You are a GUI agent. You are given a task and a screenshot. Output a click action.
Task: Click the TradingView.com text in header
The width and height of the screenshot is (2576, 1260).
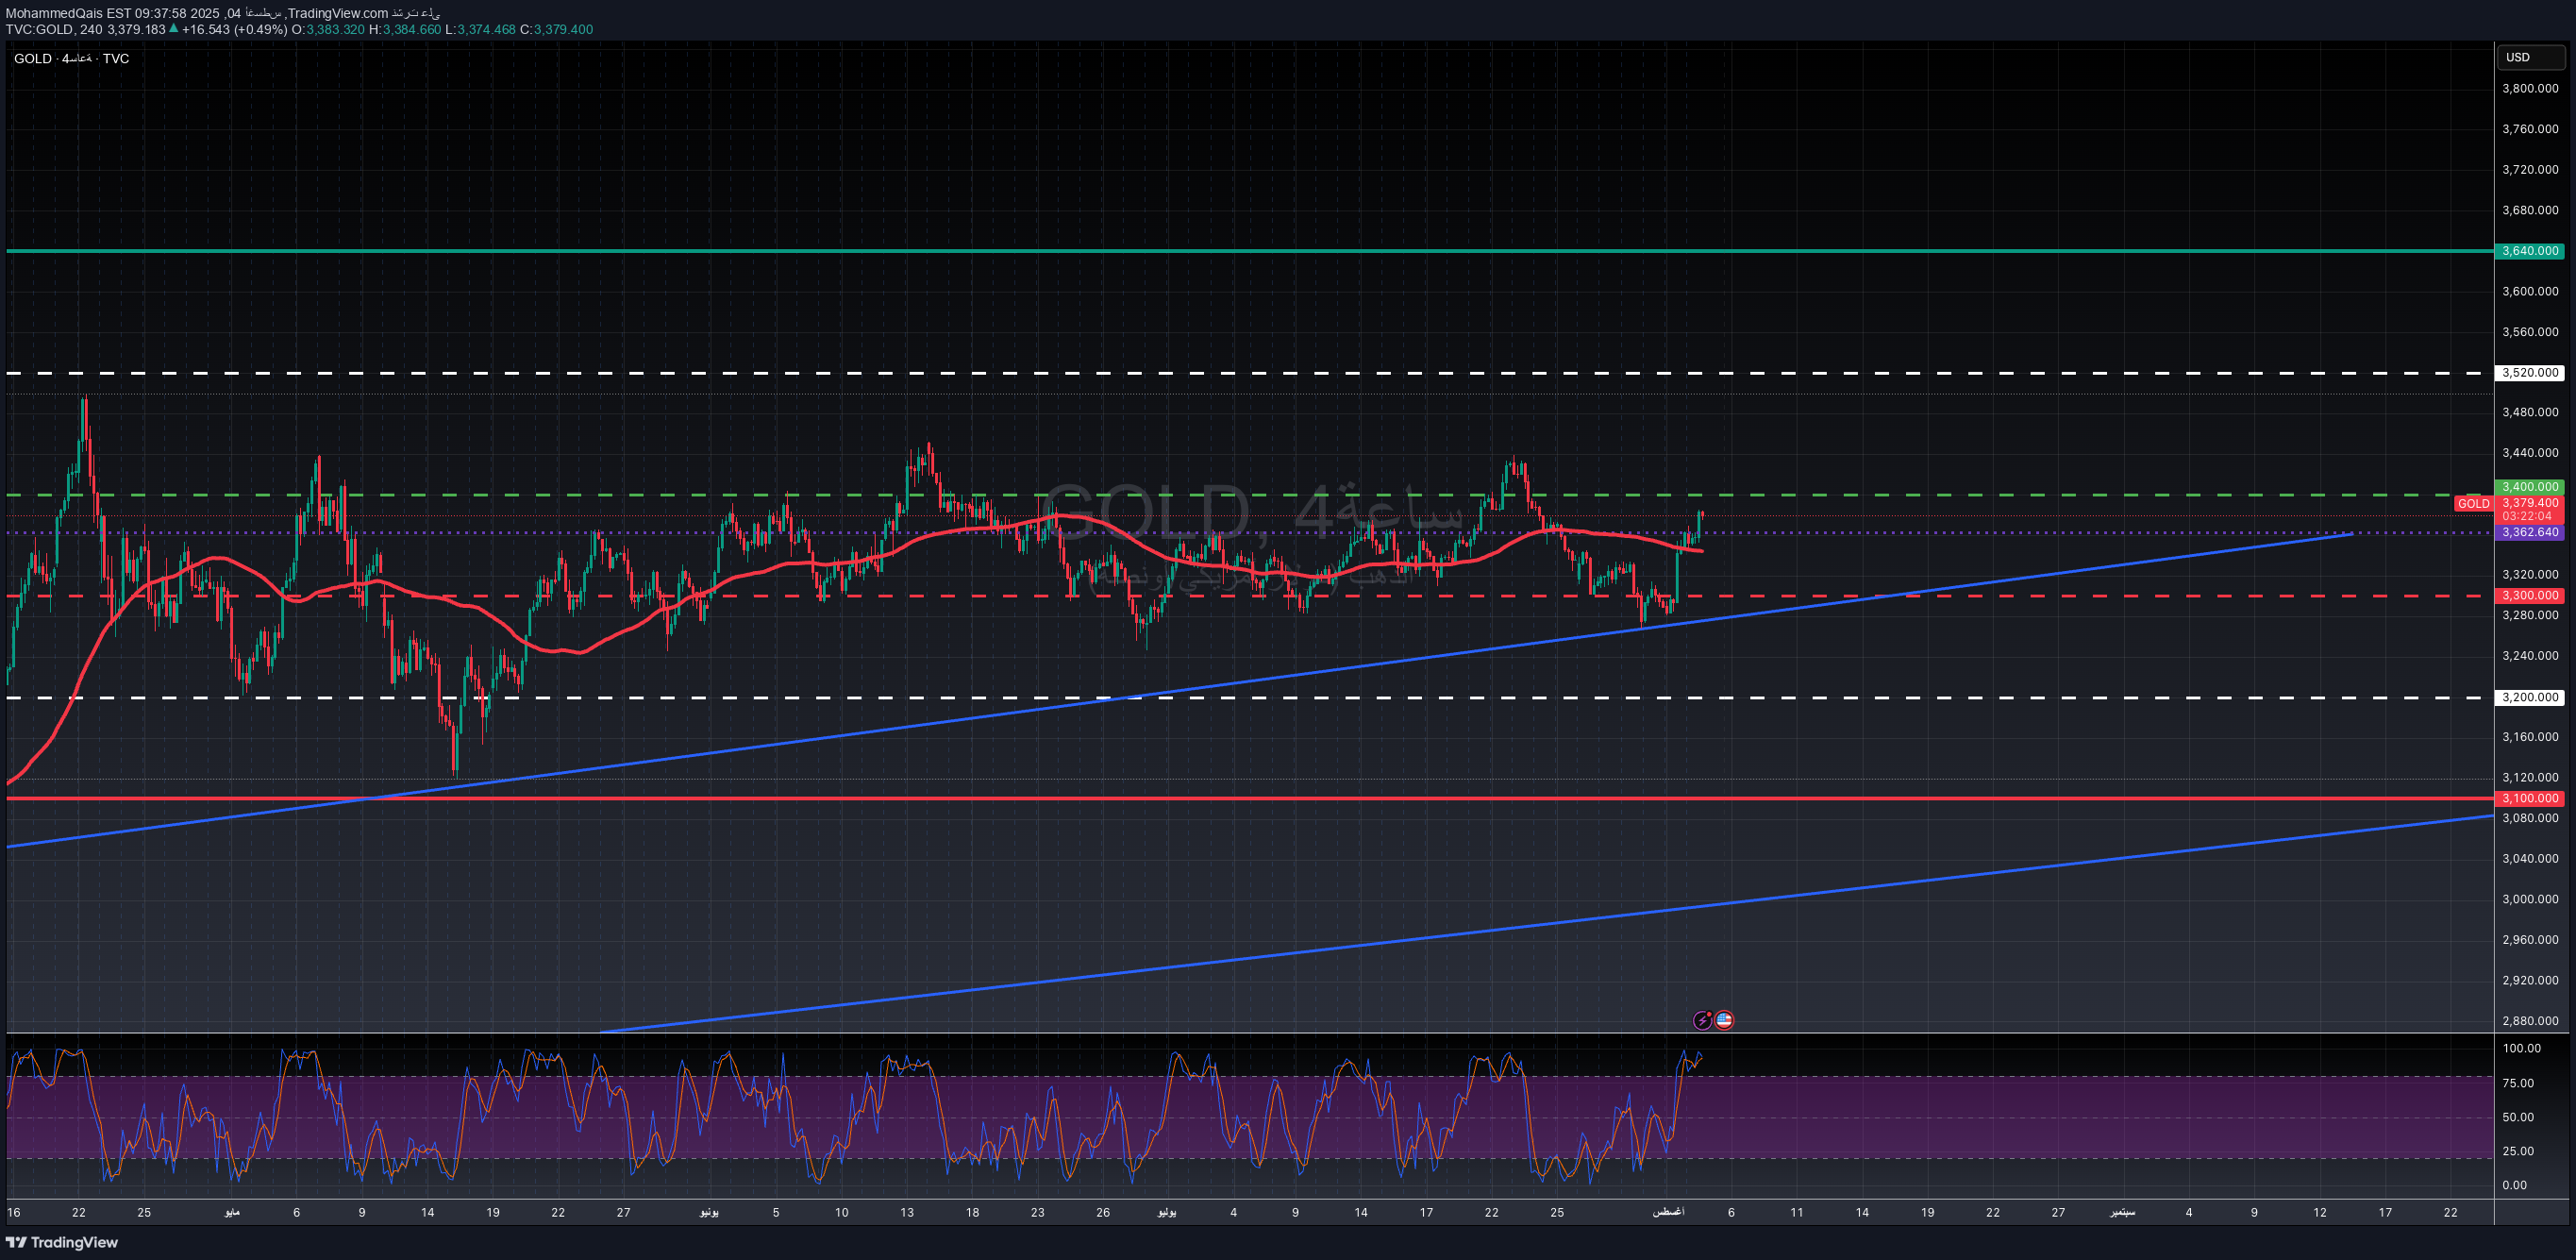pyautogui.click(x=337, y=13)
